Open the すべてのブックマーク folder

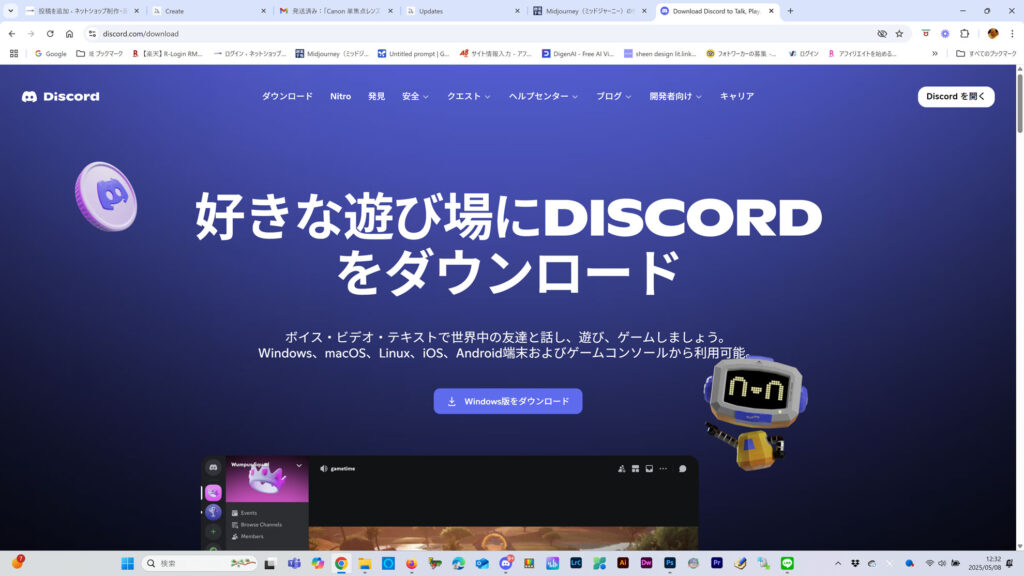tap(986, 54)
